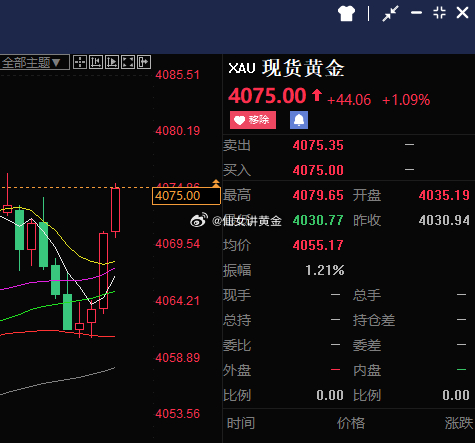The height and width of the screenshot is (443, 475).
Task: Click the 总手 label
Action: tap(367, 295)
